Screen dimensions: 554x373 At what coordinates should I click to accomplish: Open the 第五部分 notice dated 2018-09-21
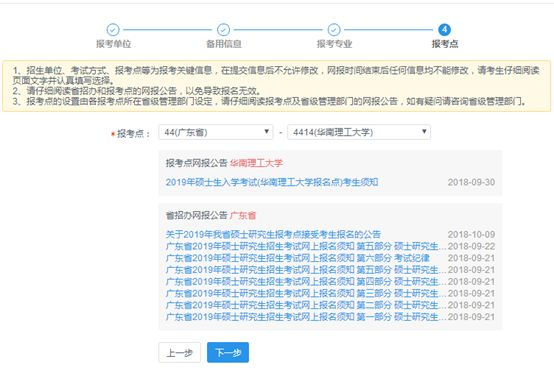click(x=306, y=270)
